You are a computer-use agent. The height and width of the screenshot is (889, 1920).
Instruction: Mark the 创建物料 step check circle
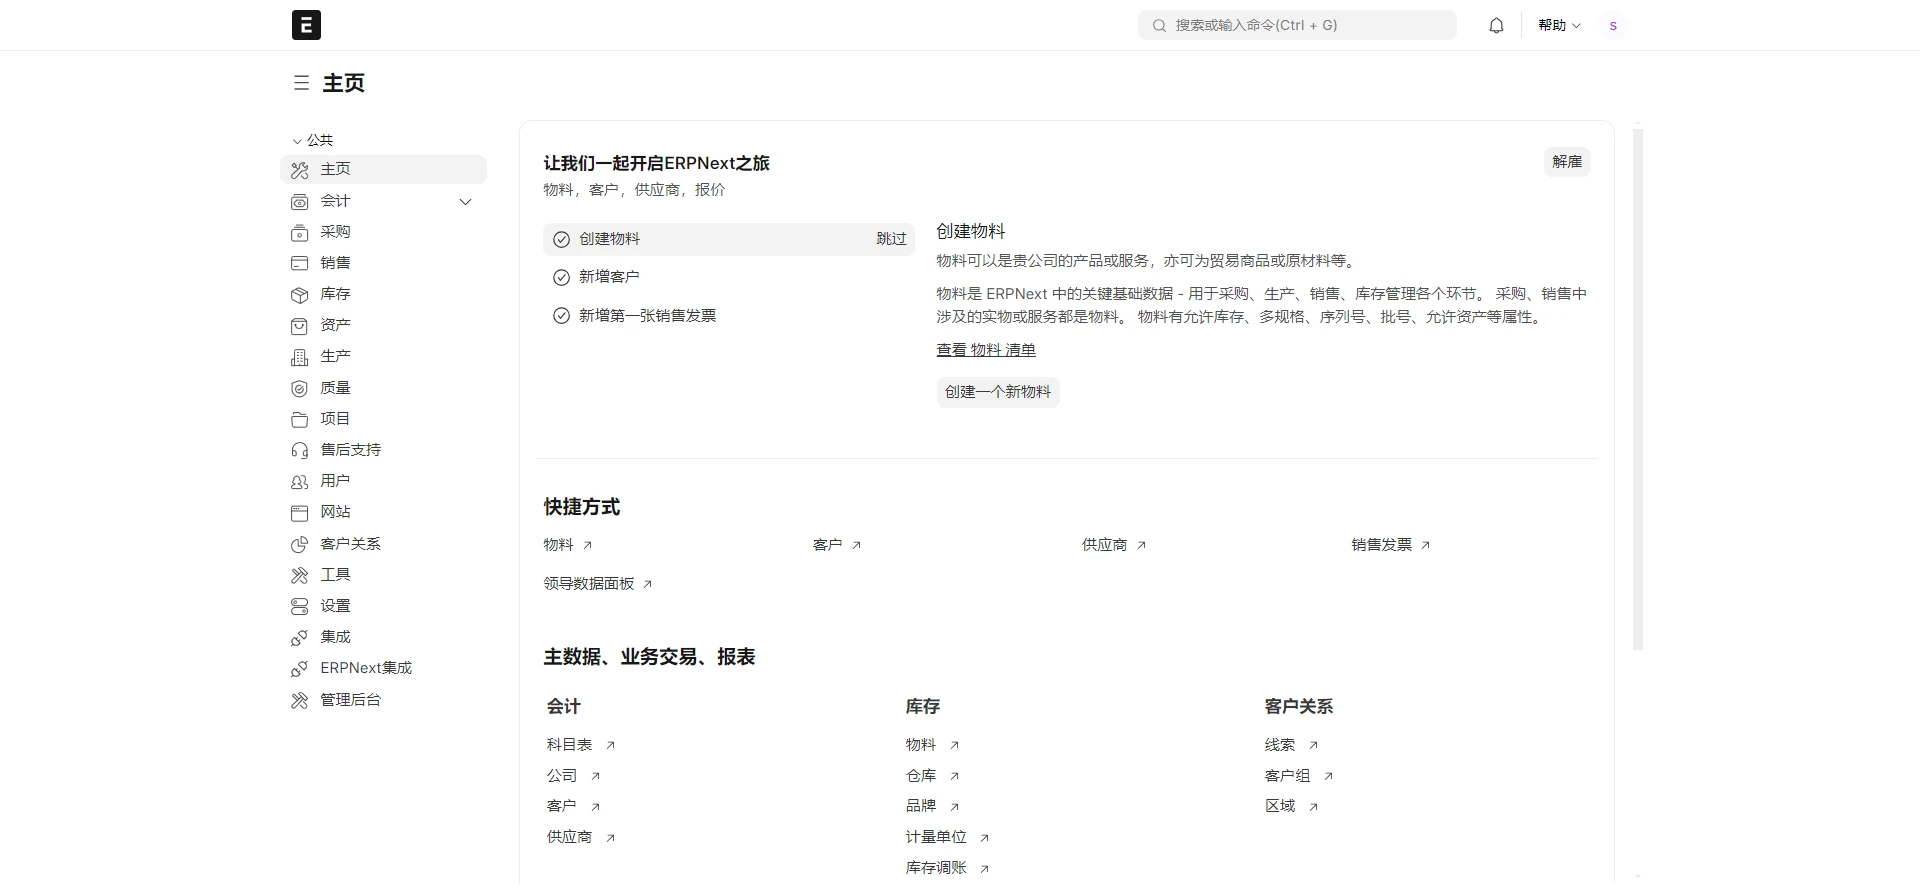tap(561, 239)
